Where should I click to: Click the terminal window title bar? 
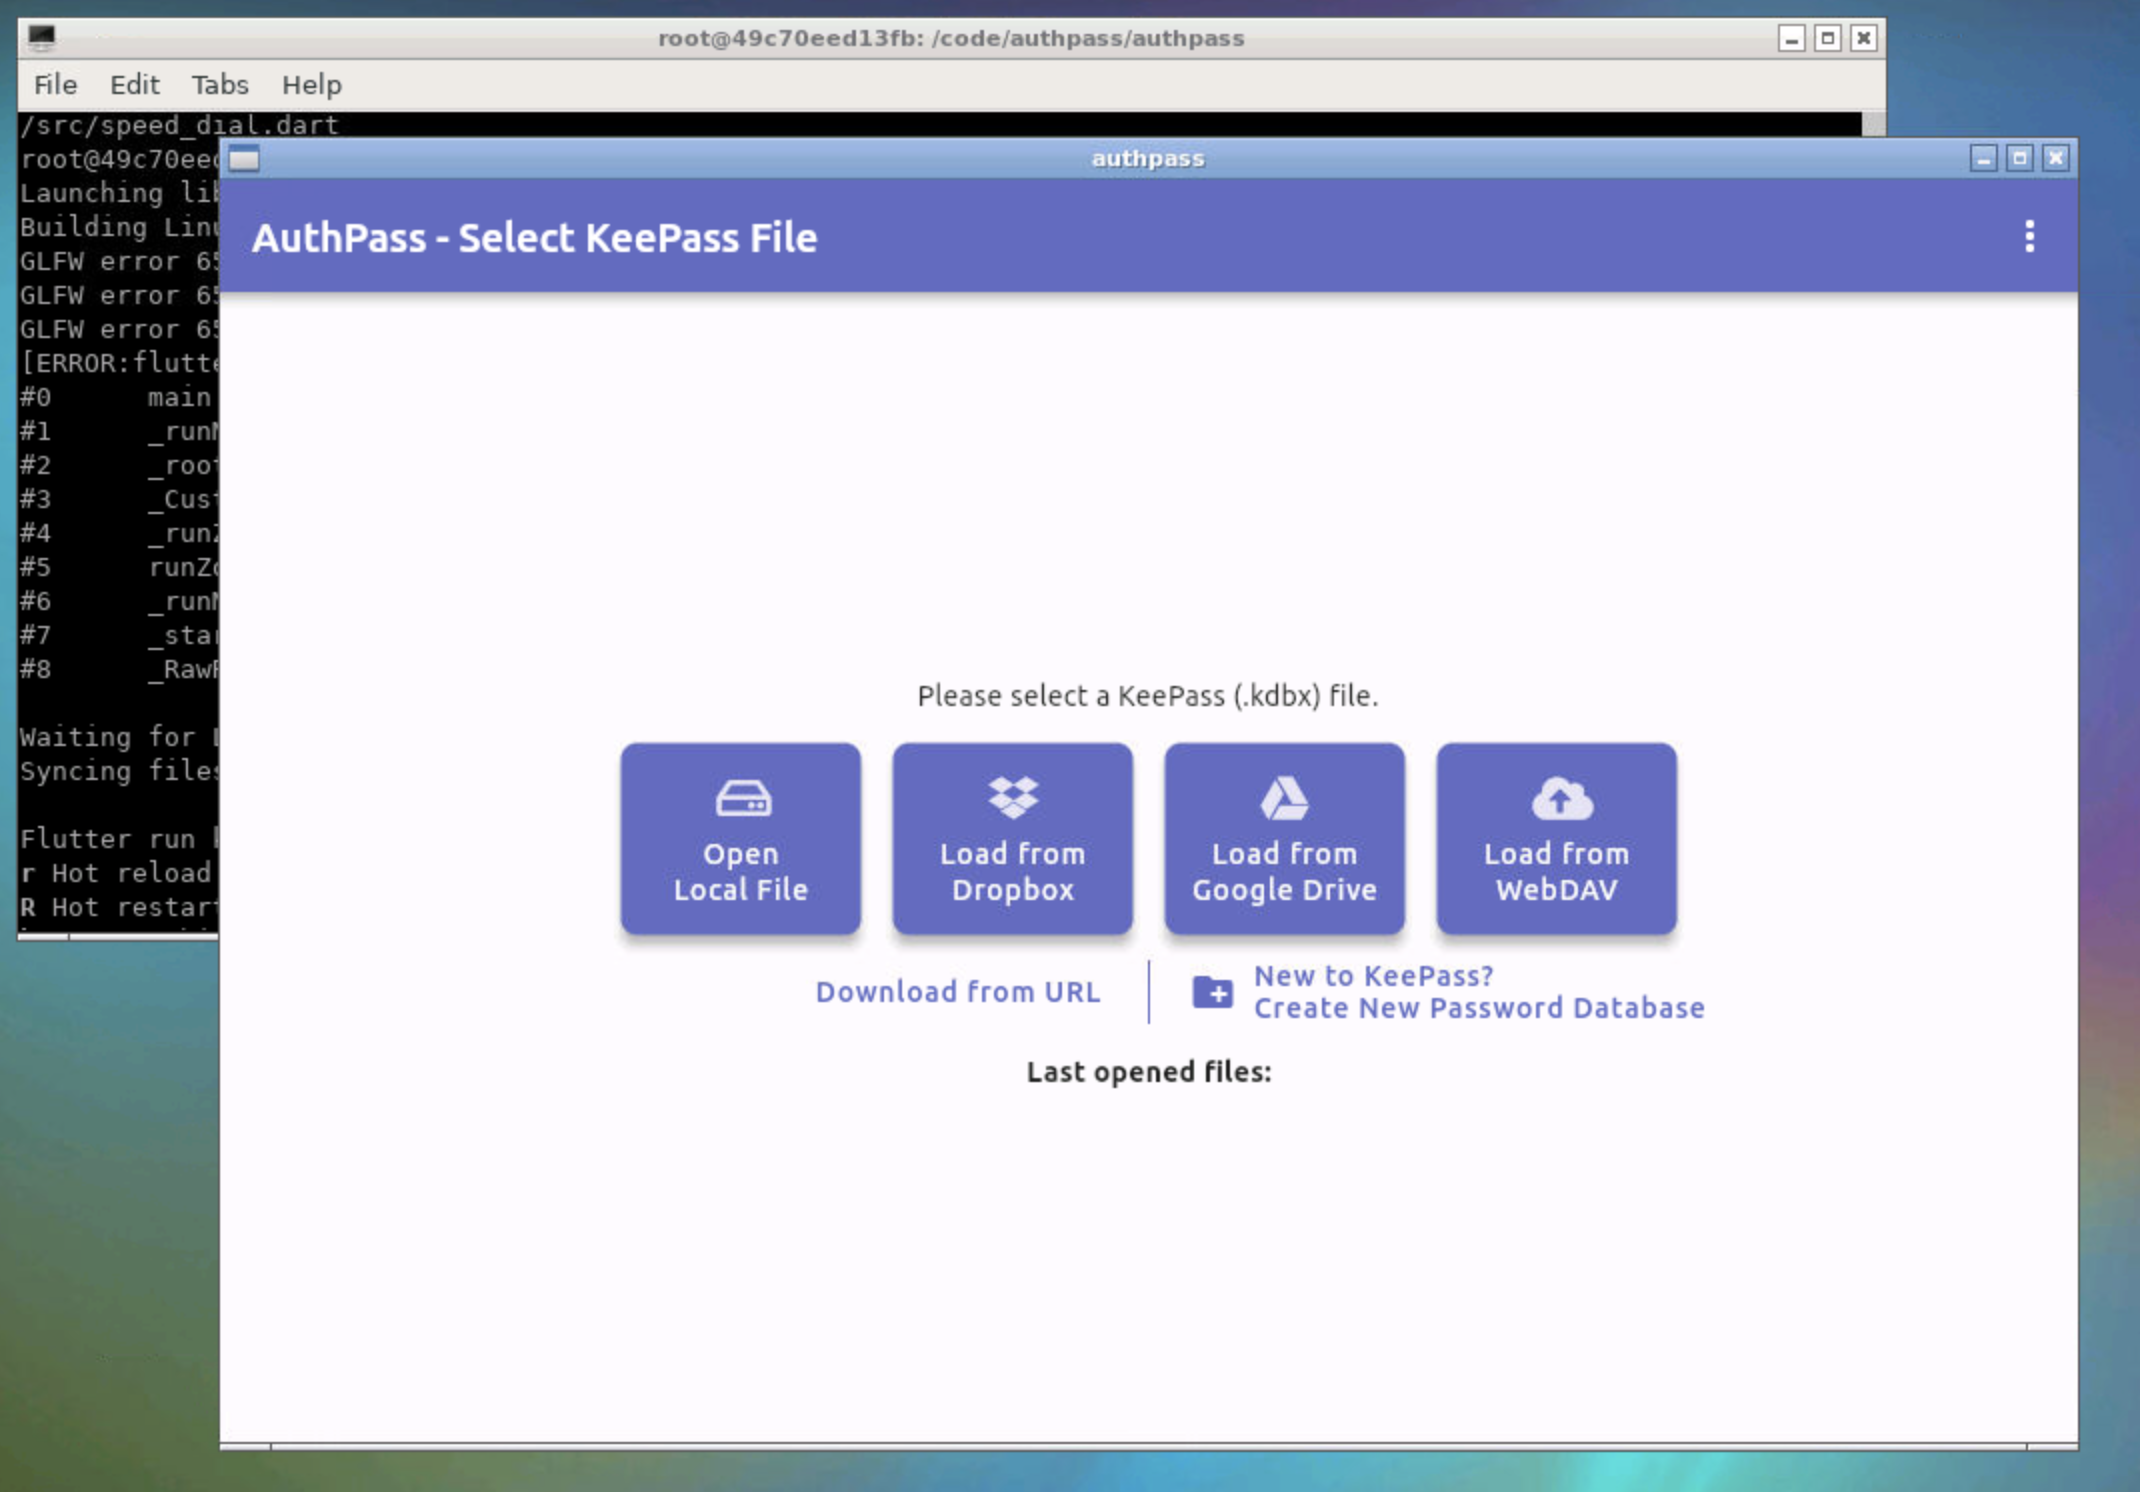(950, 37)
